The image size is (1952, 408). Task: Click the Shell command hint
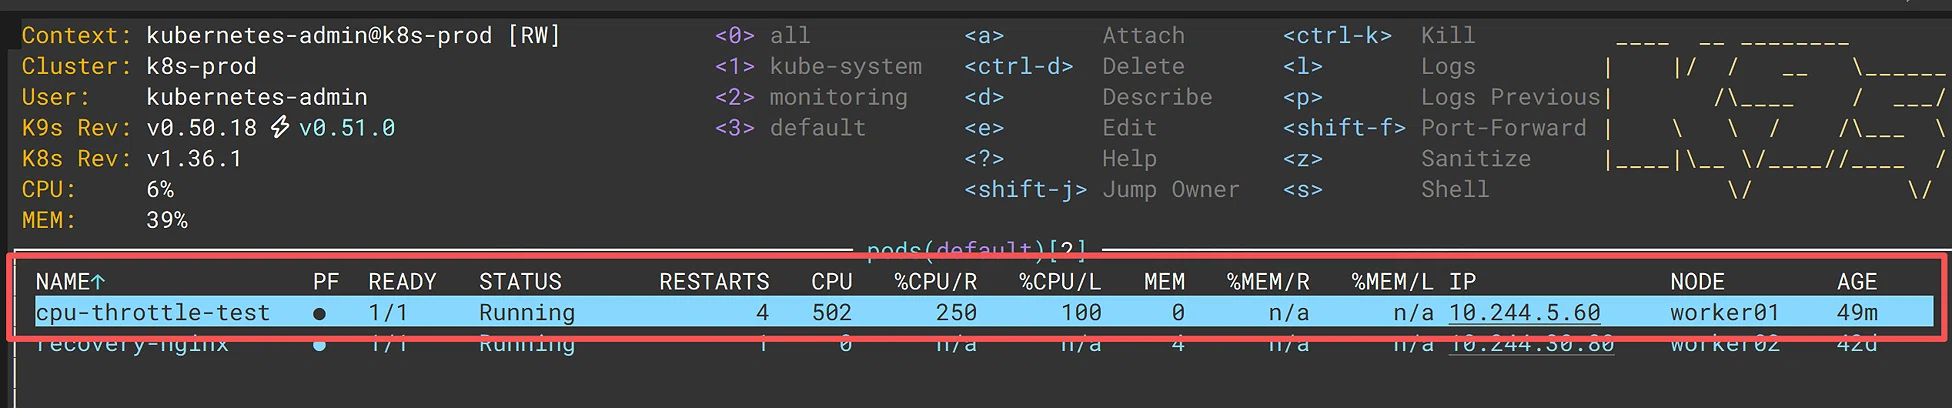coord(1455,190)
